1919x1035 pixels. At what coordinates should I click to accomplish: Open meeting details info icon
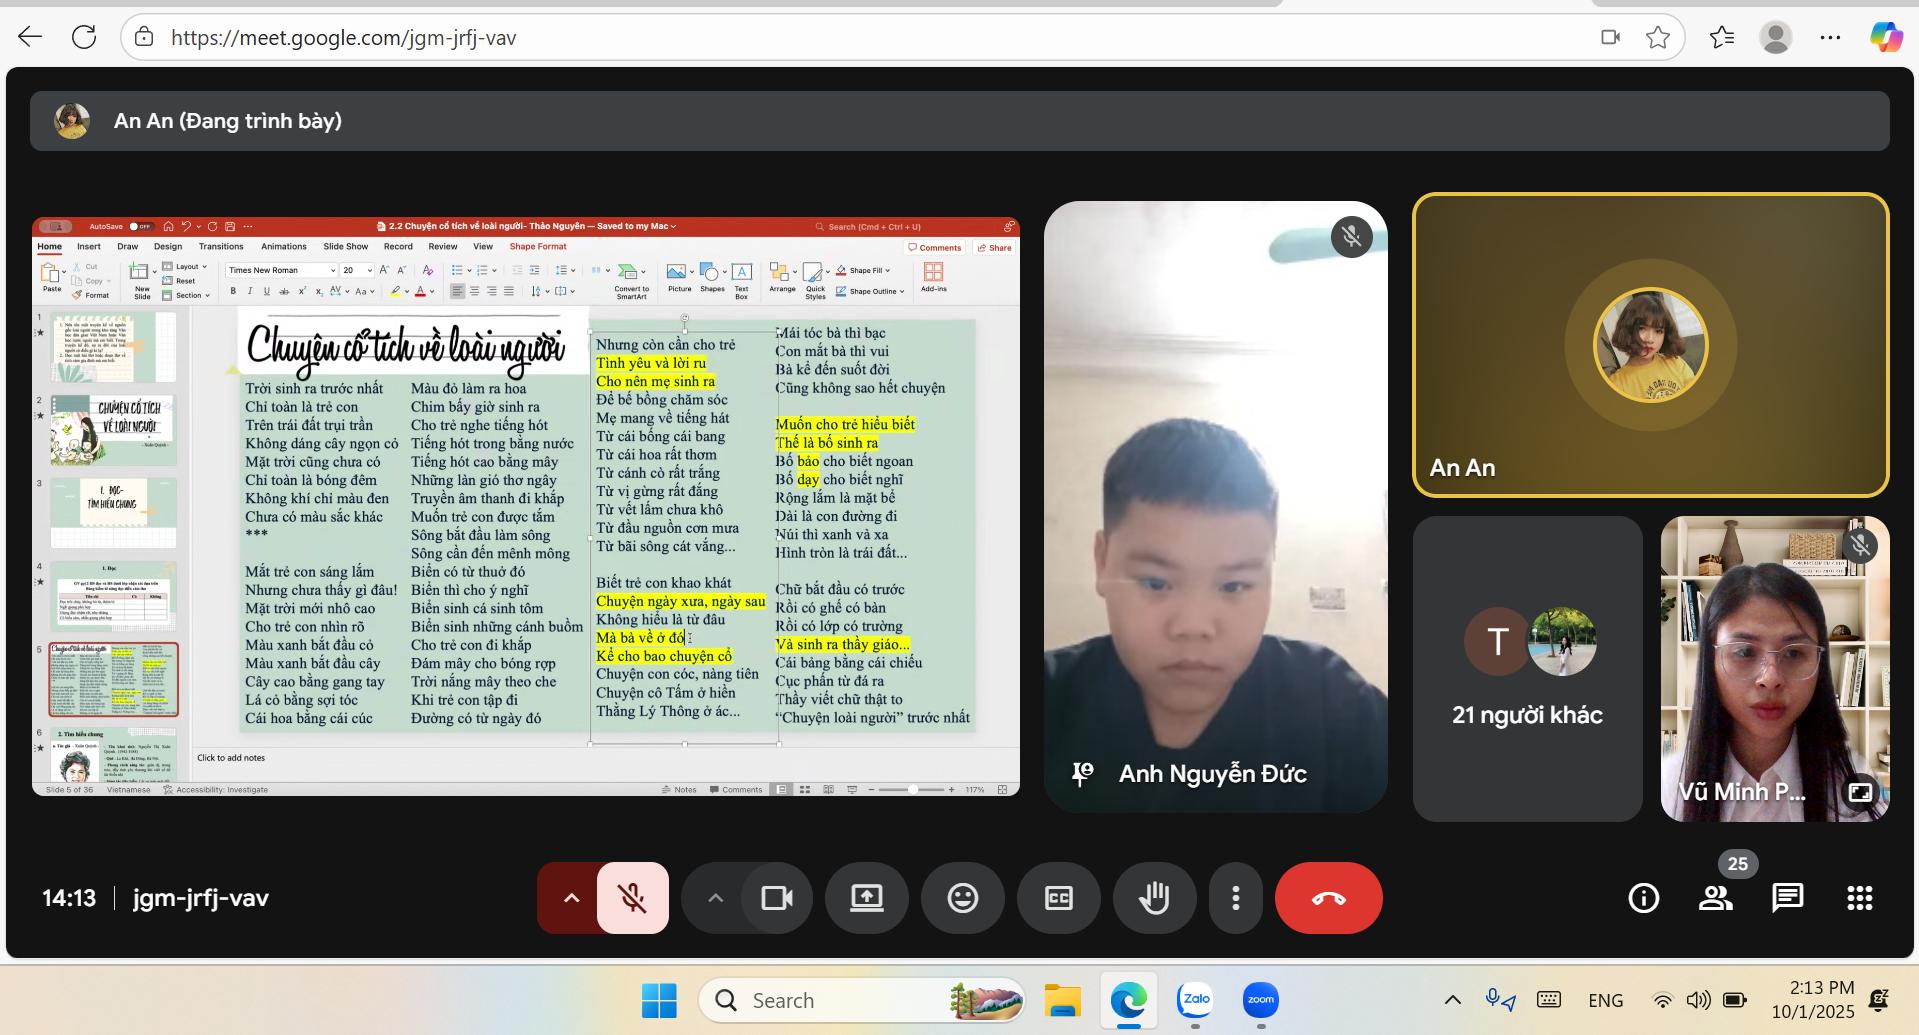click(x=1643, y=898)
